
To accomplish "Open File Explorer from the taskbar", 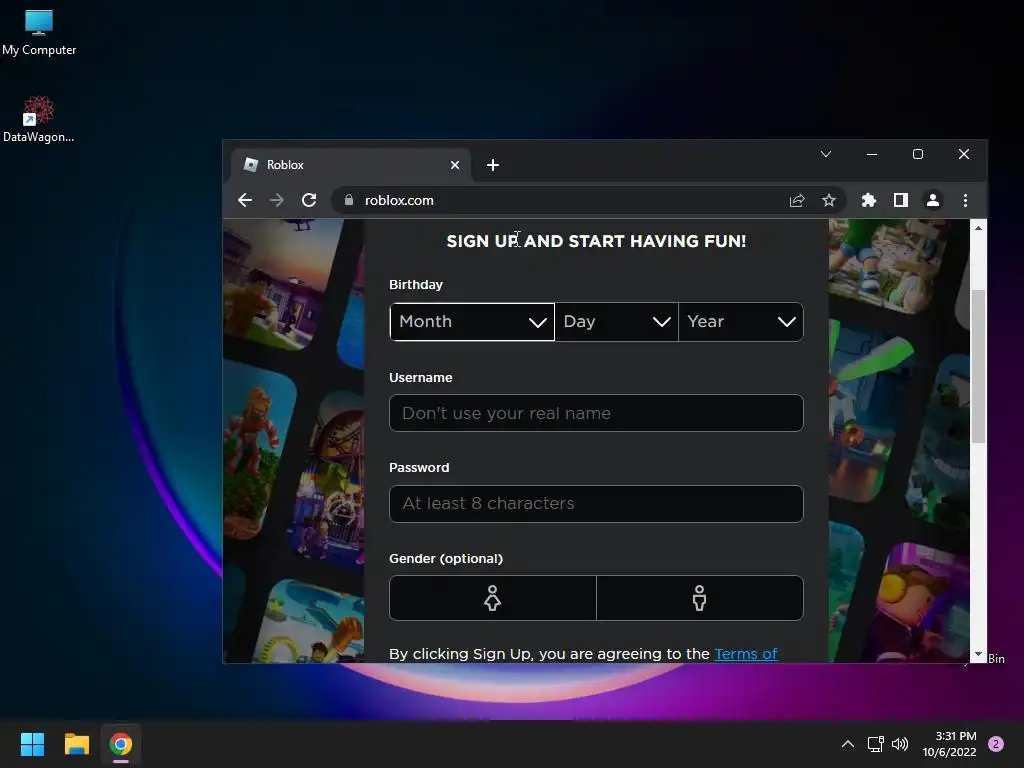I will click(x=76, y=744).
